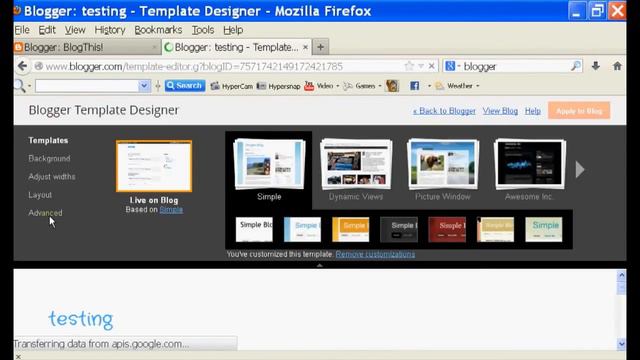Bookmark page with the star icon
The height and width of the screenshot is (360, 640).
coord(409,66)
